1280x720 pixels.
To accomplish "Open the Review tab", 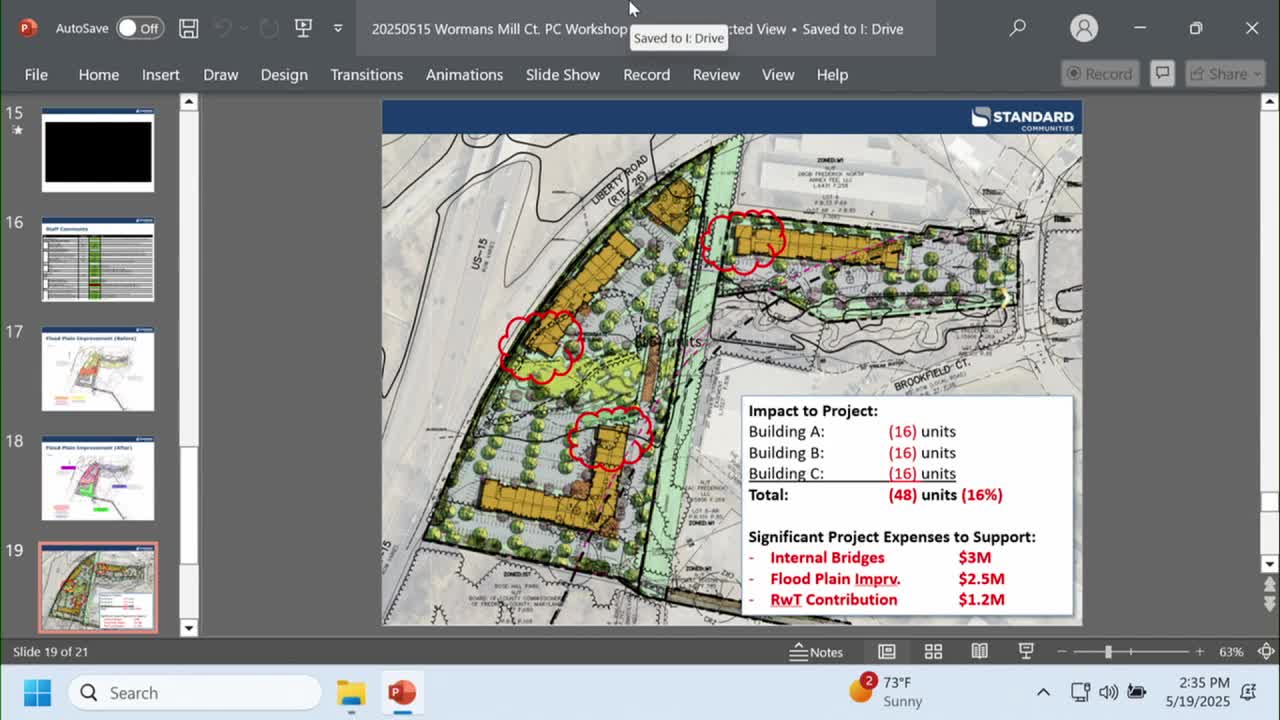I will click(x=716, y=74).
